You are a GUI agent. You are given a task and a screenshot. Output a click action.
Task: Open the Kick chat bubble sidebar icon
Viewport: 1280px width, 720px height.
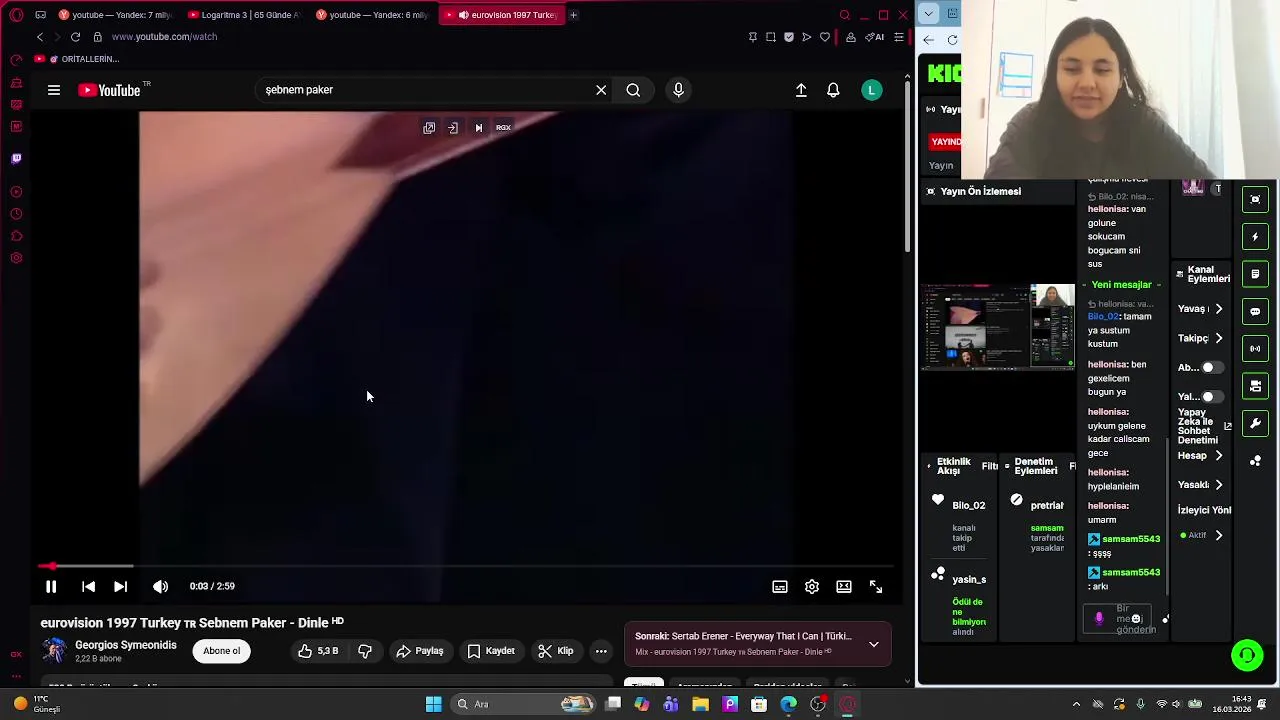1255,311
